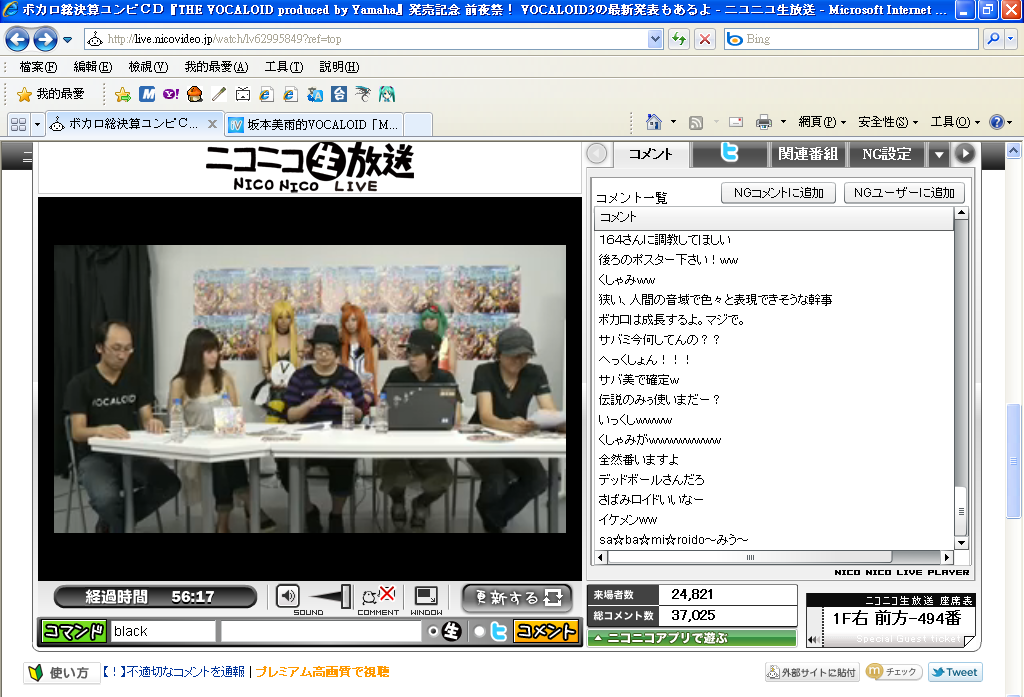
Task: Click the Read Mail icon
Action: (x=736, y=122)
